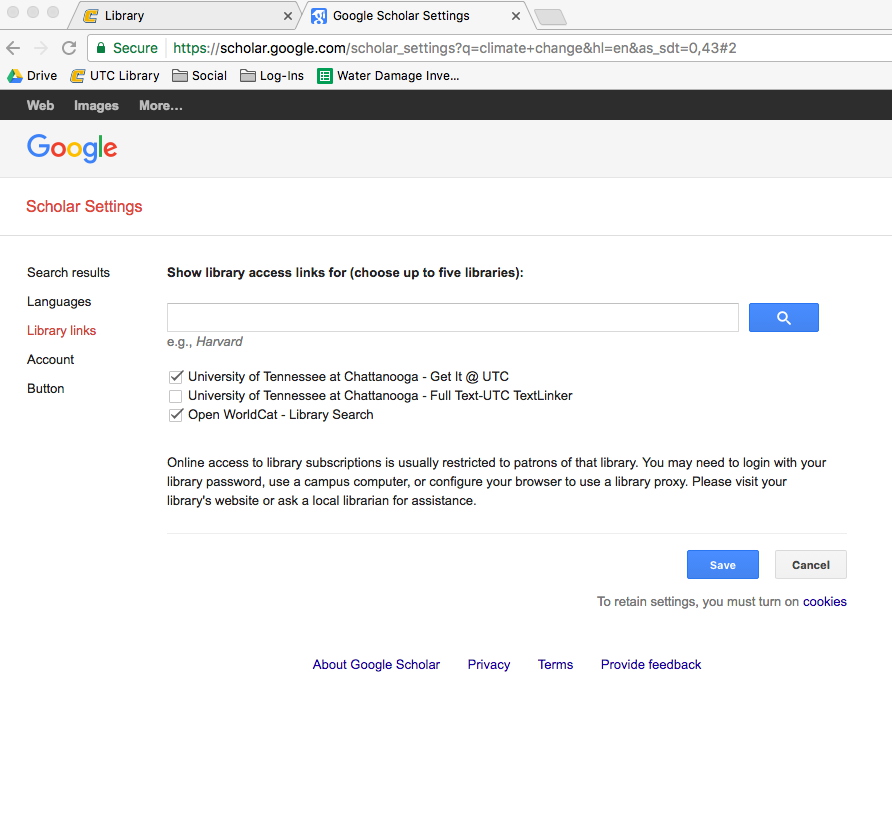Screen dimensions: 892x820
Task: Select Search results in the settings sidebar
Action: coord(68,273)
